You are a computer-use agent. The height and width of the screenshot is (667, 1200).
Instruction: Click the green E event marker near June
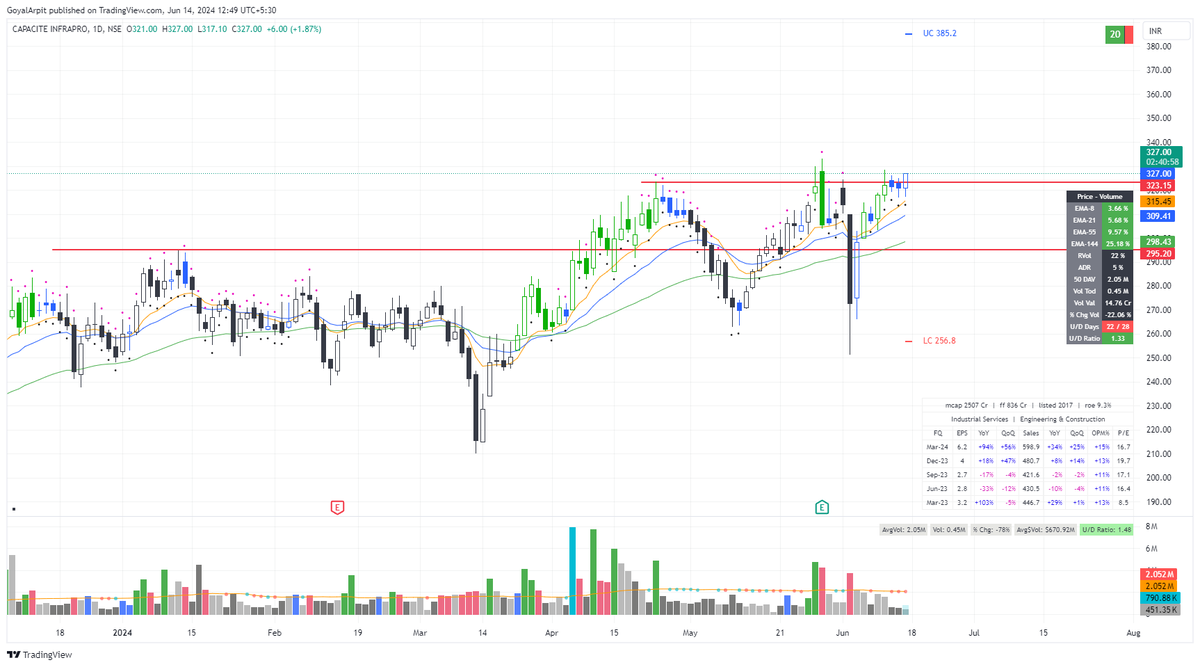point(822,507)
